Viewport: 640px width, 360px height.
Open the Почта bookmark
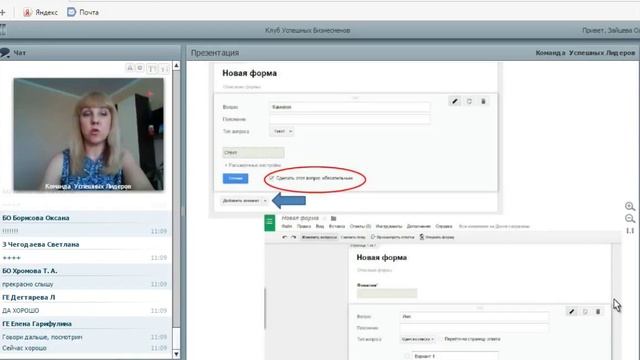(83, 12)
